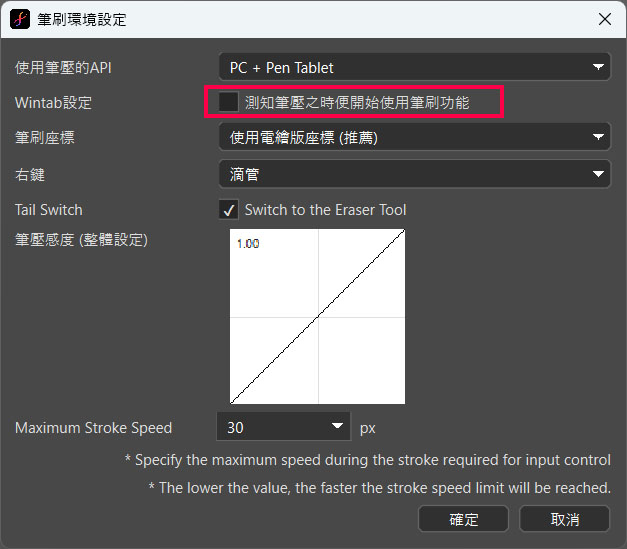
Task: Click the FireAlpaca app icon in title bar
Action: pyautogui.click(x=19, y=19)
